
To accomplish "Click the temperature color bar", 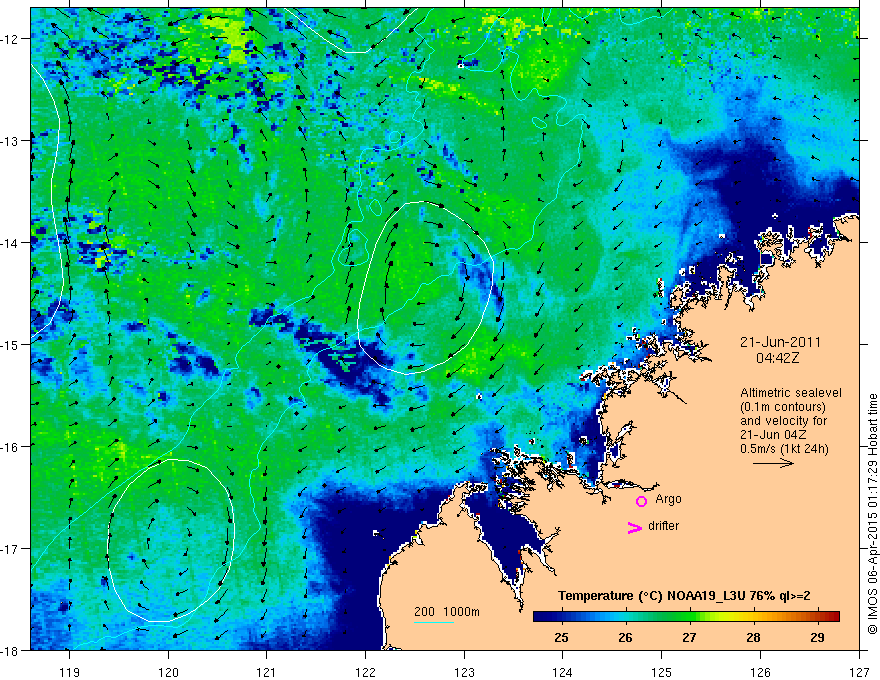I will pyautogui.click(x=686, y=617).
